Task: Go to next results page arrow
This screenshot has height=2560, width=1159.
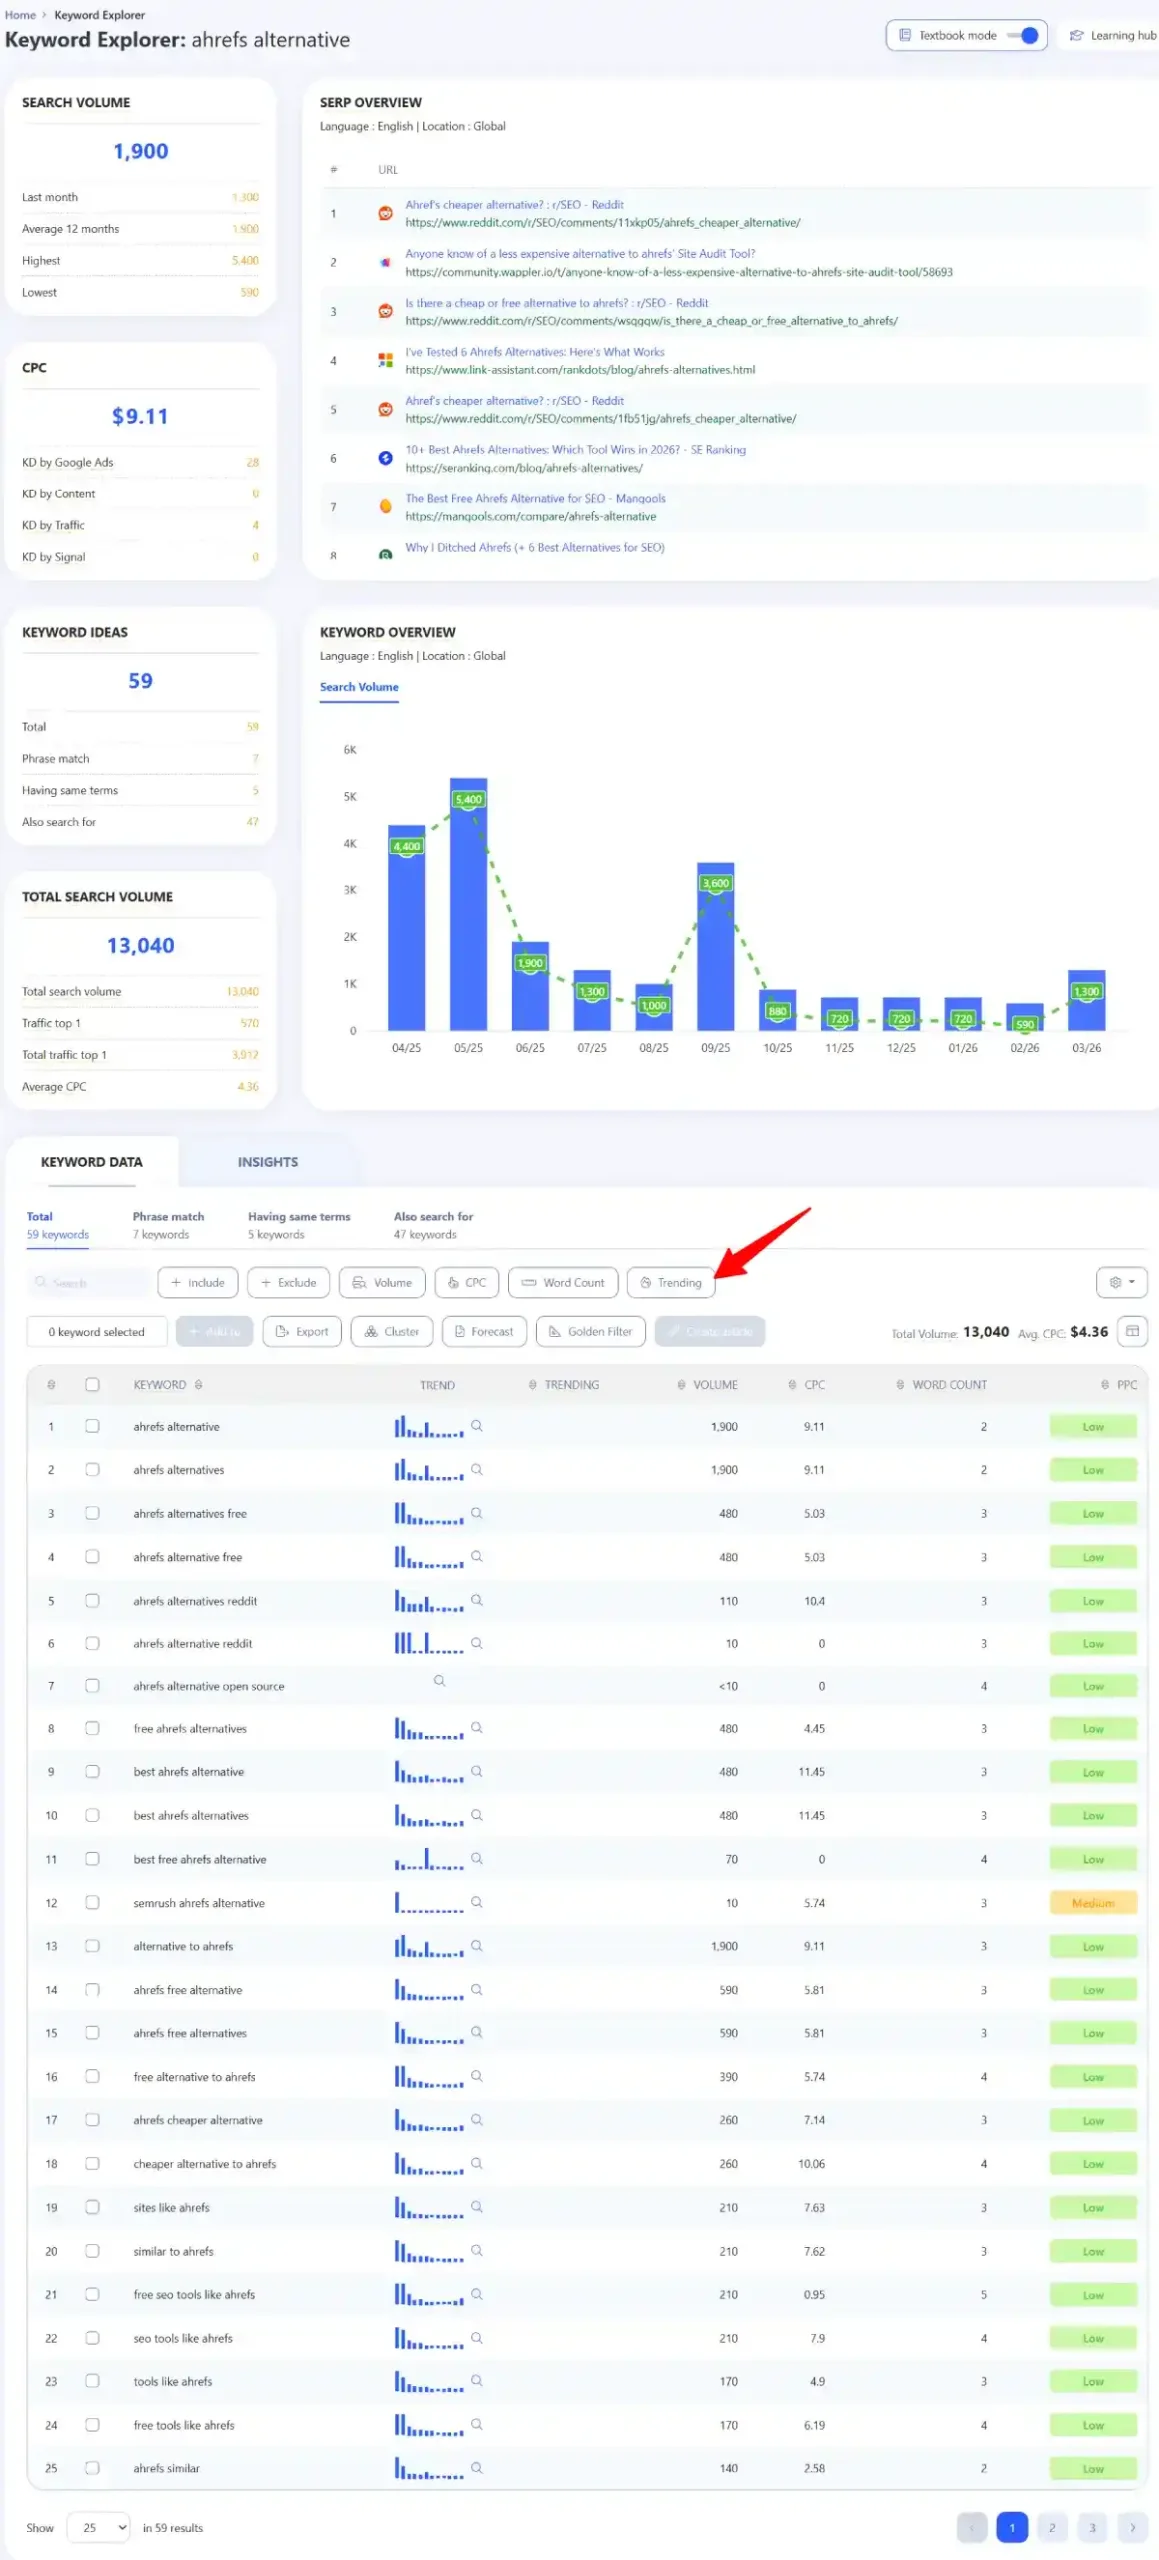Action: (x=1132, y=2527)
